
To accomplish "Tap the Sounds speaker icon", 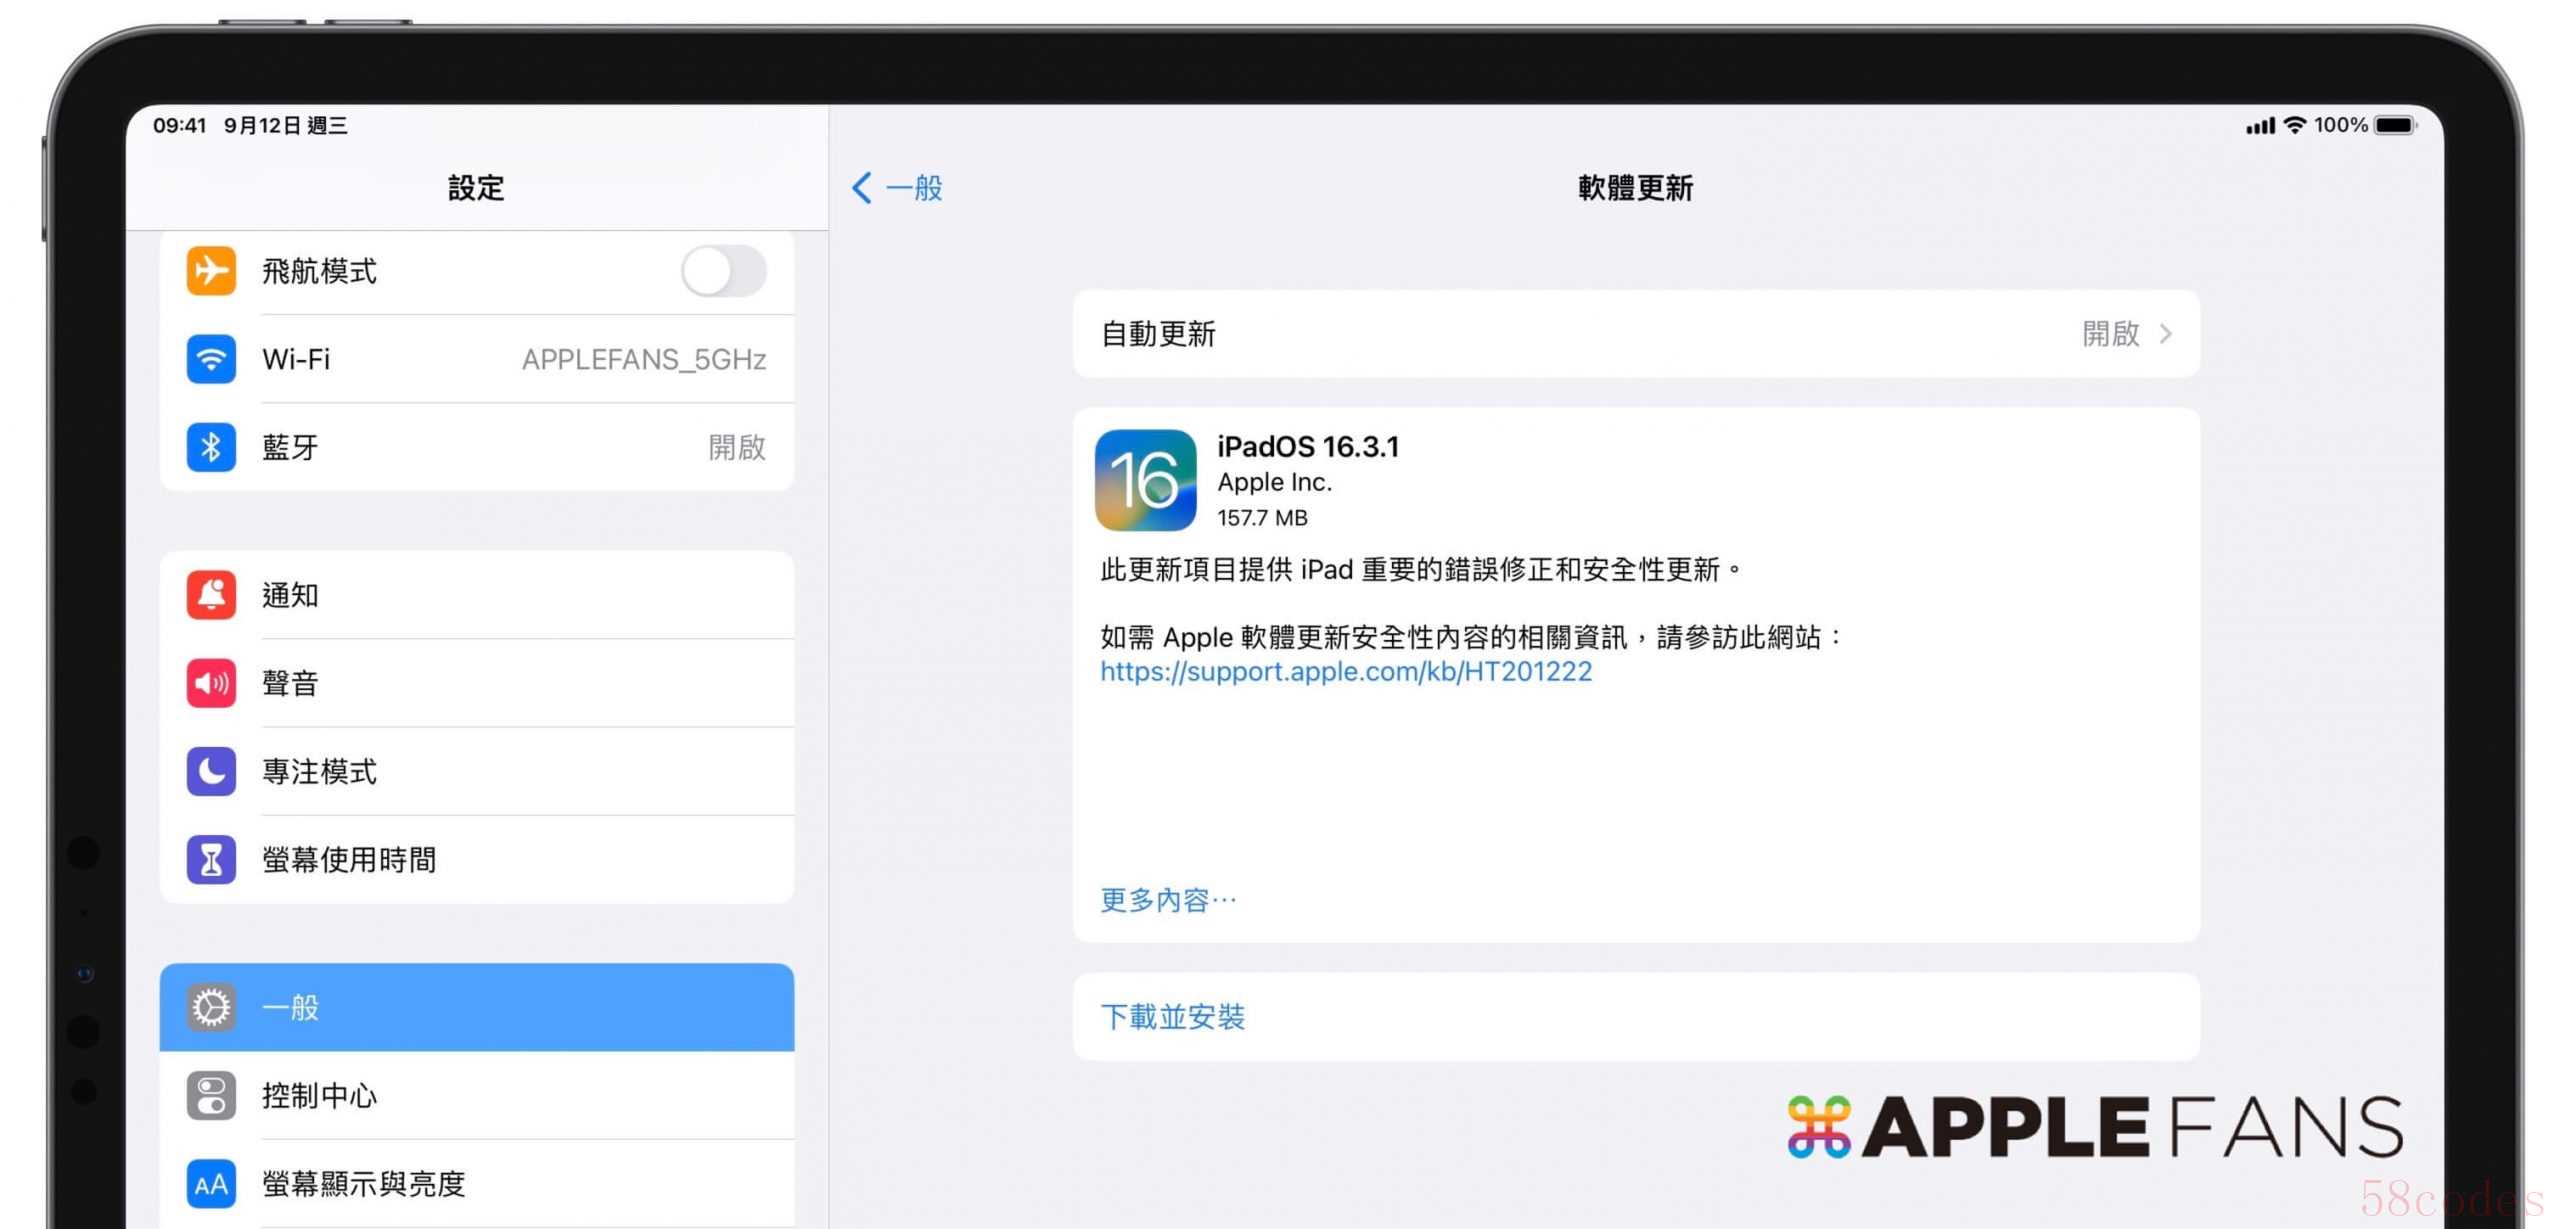I will [x=211, y=683].
